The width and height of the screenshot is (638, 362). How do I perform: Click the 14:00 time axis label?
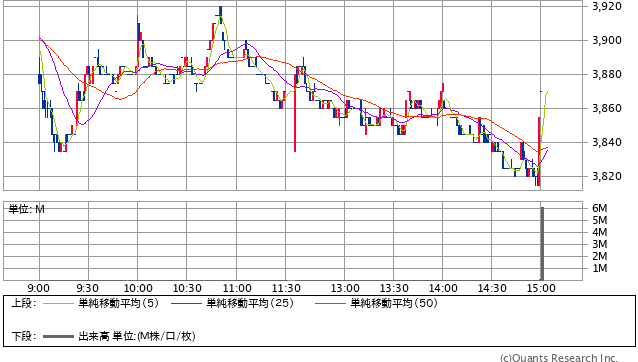(443, 288)
